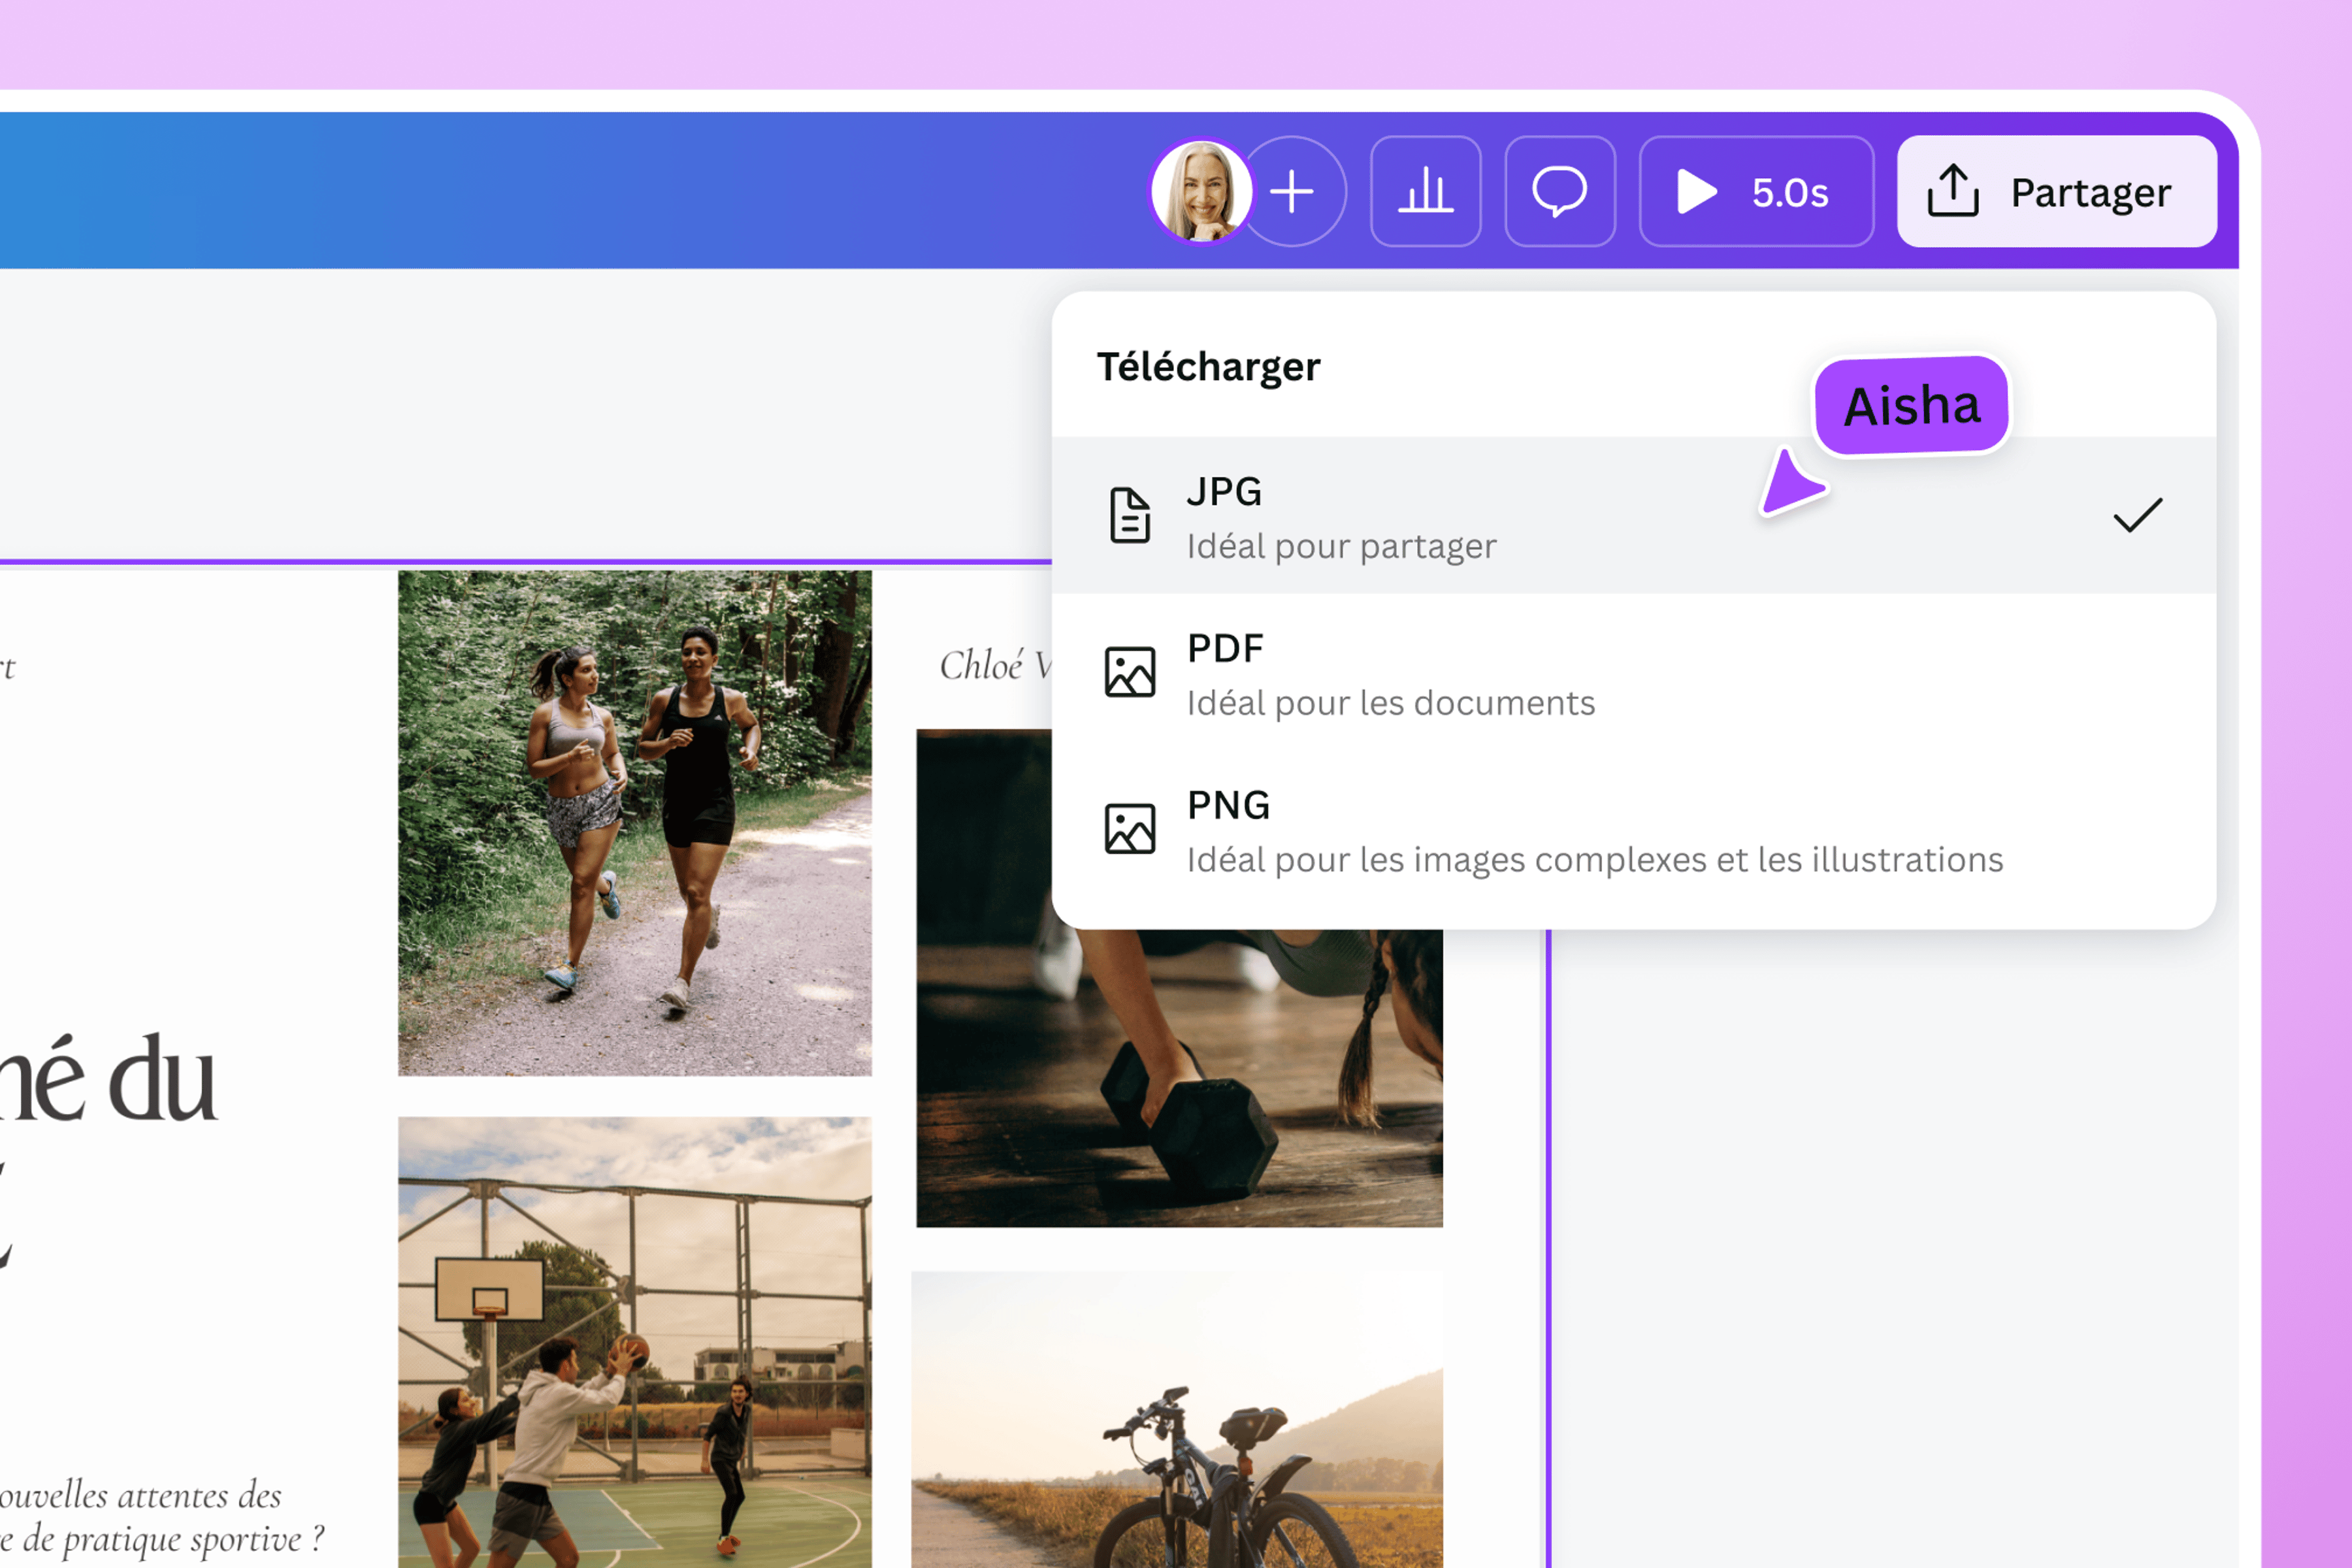Image resolution: width=2352 pixels, height=1568 pixels.
Task: Click the checkmark beside JPG
Action: click(2137, 515)
